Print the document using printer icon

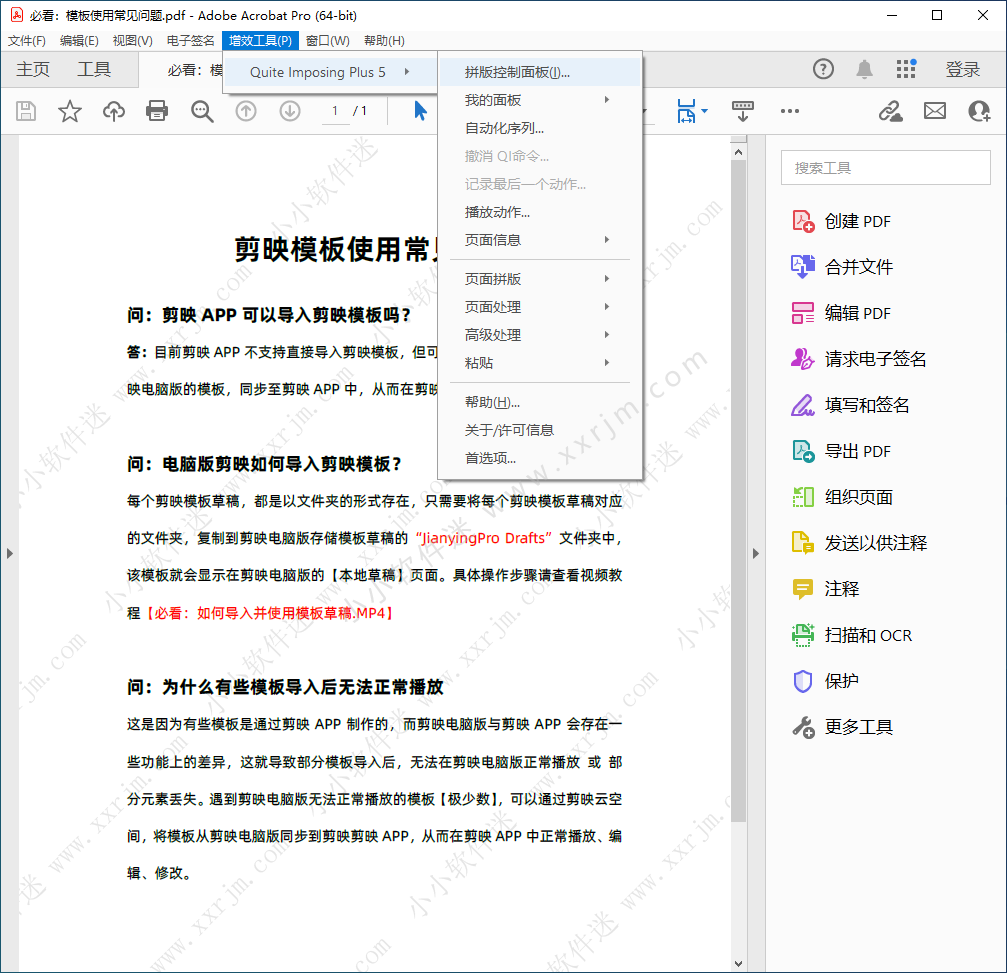(157, 111)
